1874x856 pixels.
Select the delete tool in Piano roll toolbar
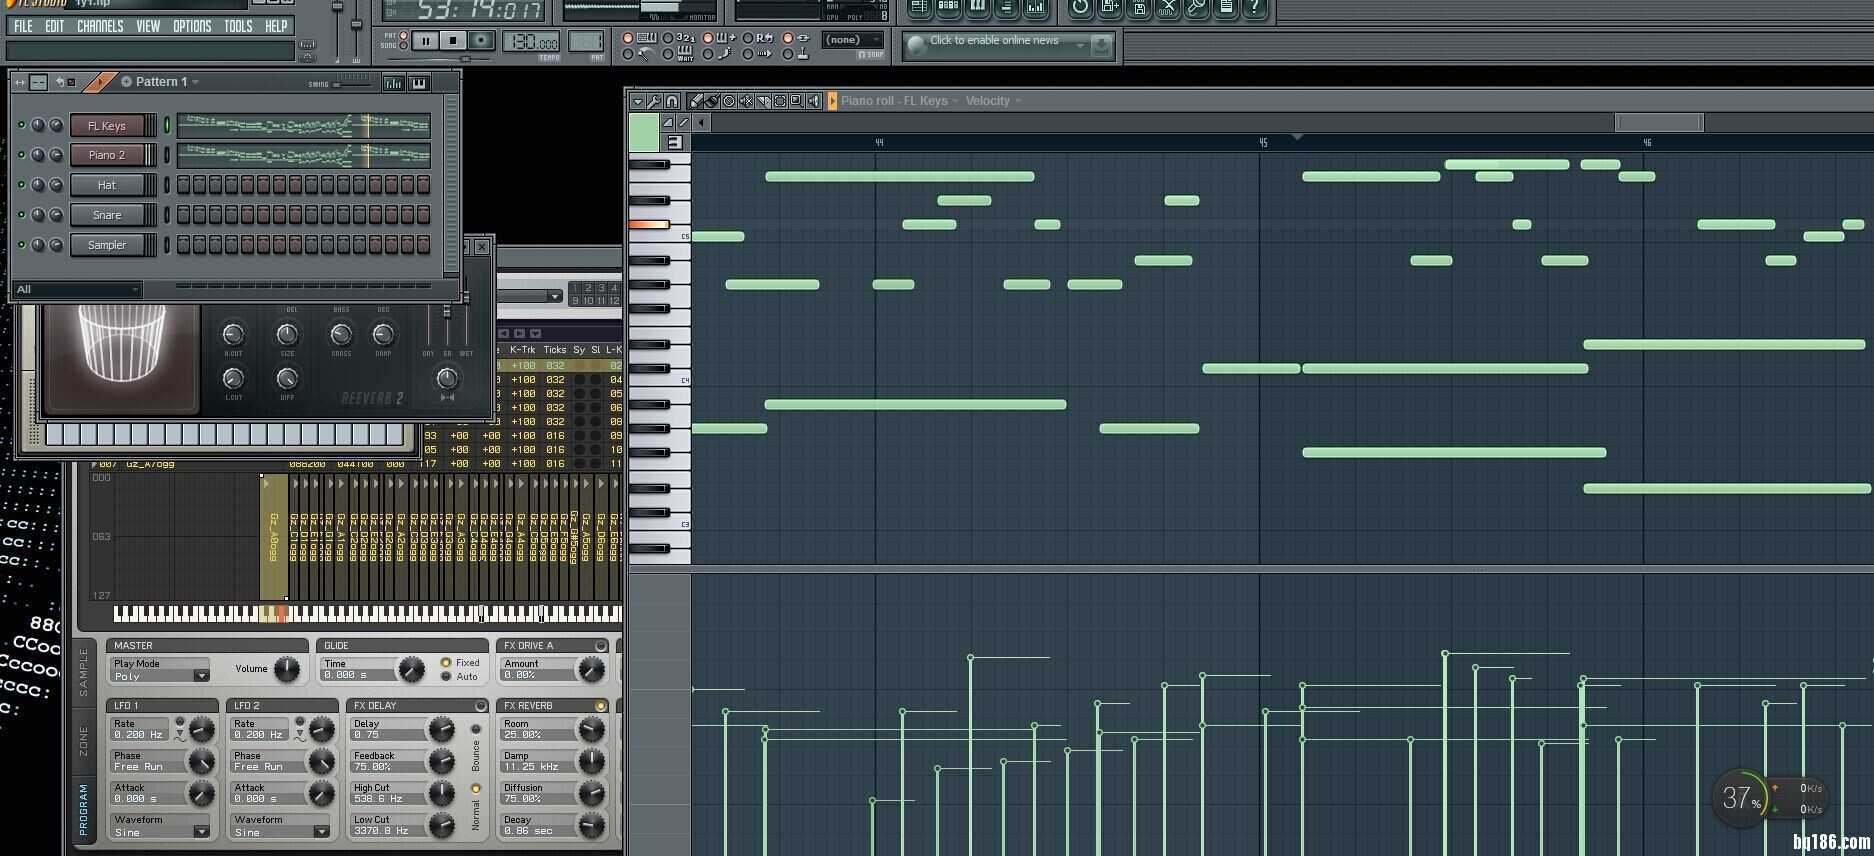pyautogui.click(x=729, y=101)
